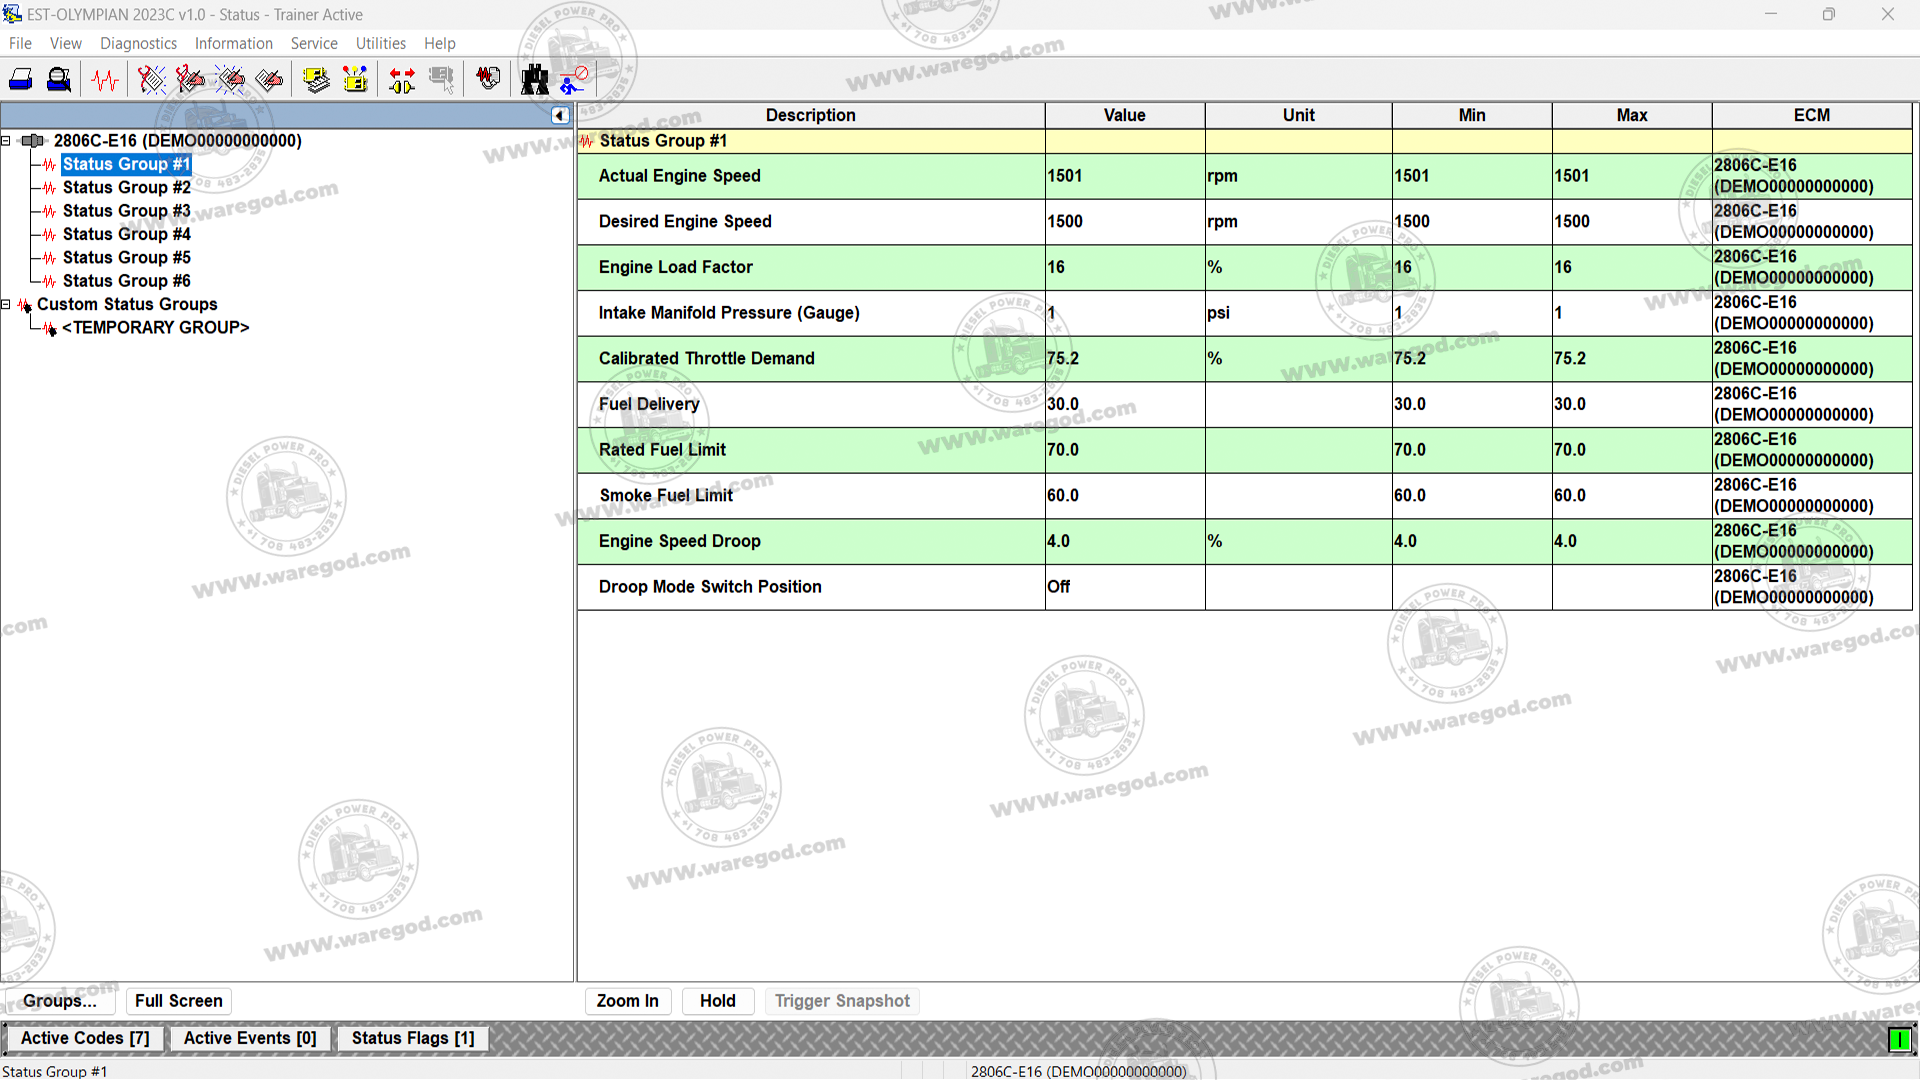
Task: Open Active Diagnostic Codes stethoscope icon
Action: pos(152,80)
